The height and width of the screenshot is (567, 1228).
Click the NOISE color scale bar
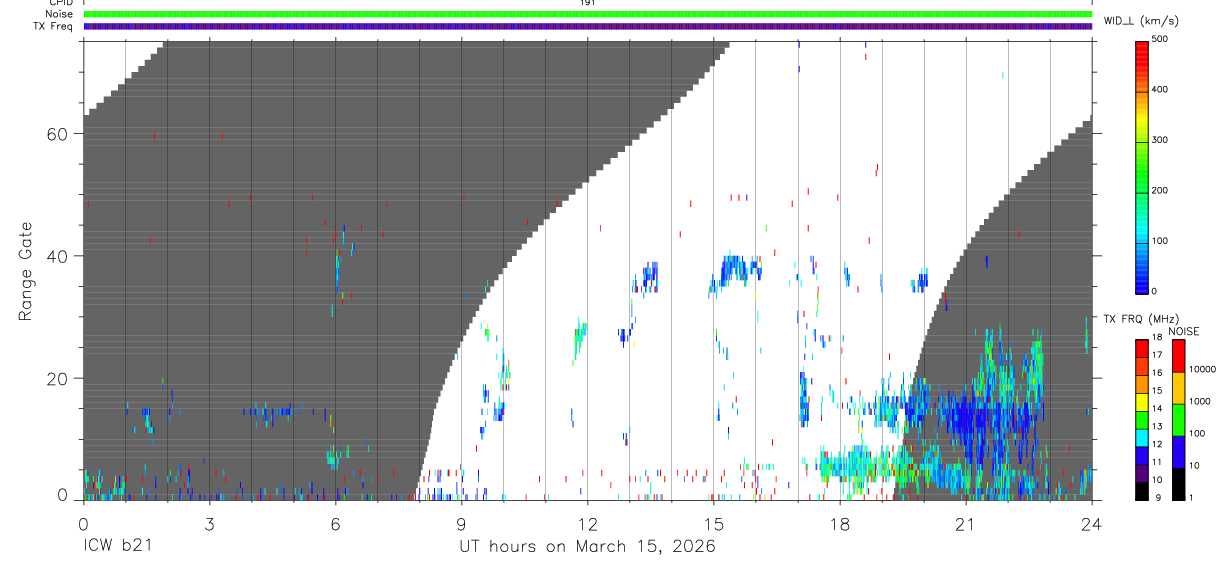tap(1178, 418)
